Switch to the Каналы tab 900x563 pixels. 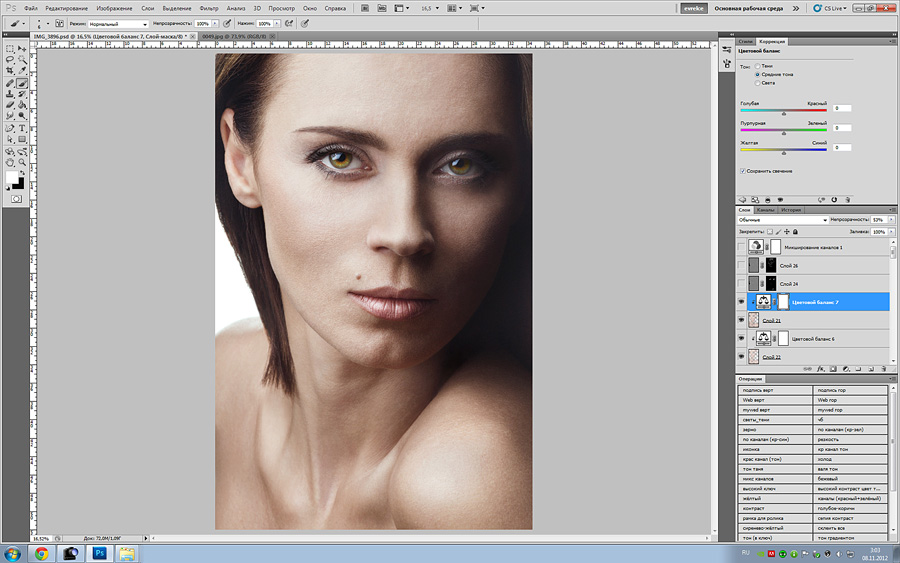[x=765, y=210]
